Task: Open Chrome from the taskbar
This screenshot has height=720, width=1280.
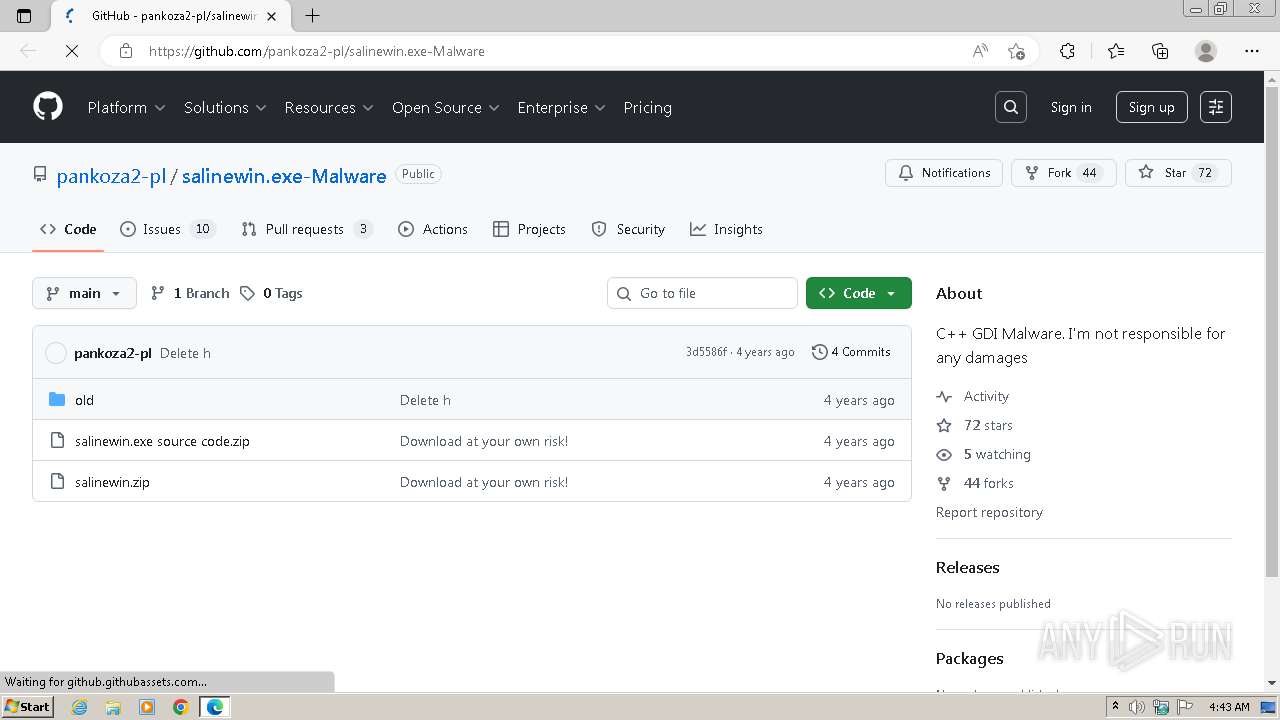Action: pos(180,707)
